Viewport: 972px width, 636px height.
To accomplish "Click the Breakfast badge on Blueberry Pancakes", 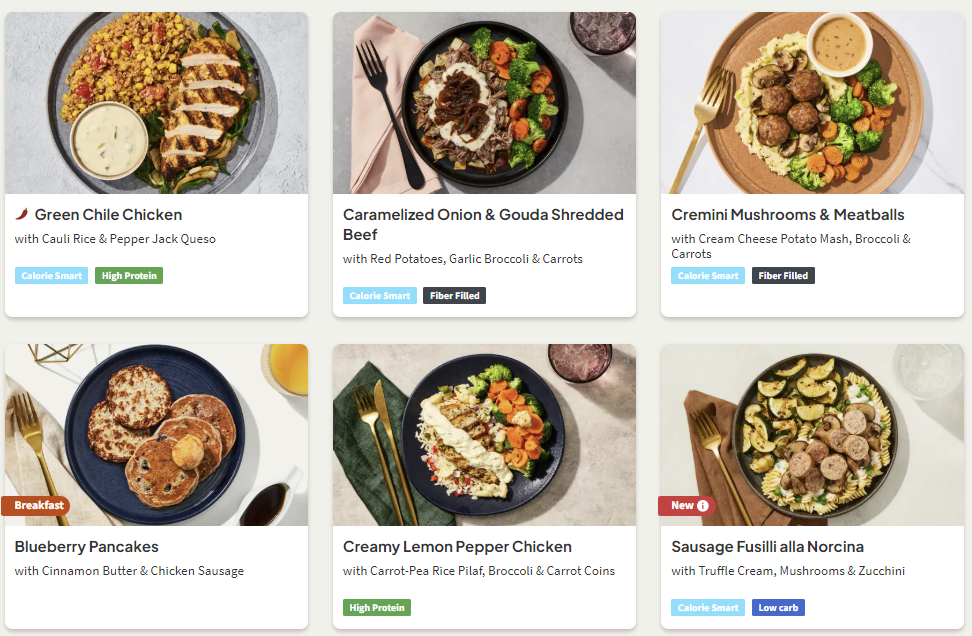I will (36, 506).
